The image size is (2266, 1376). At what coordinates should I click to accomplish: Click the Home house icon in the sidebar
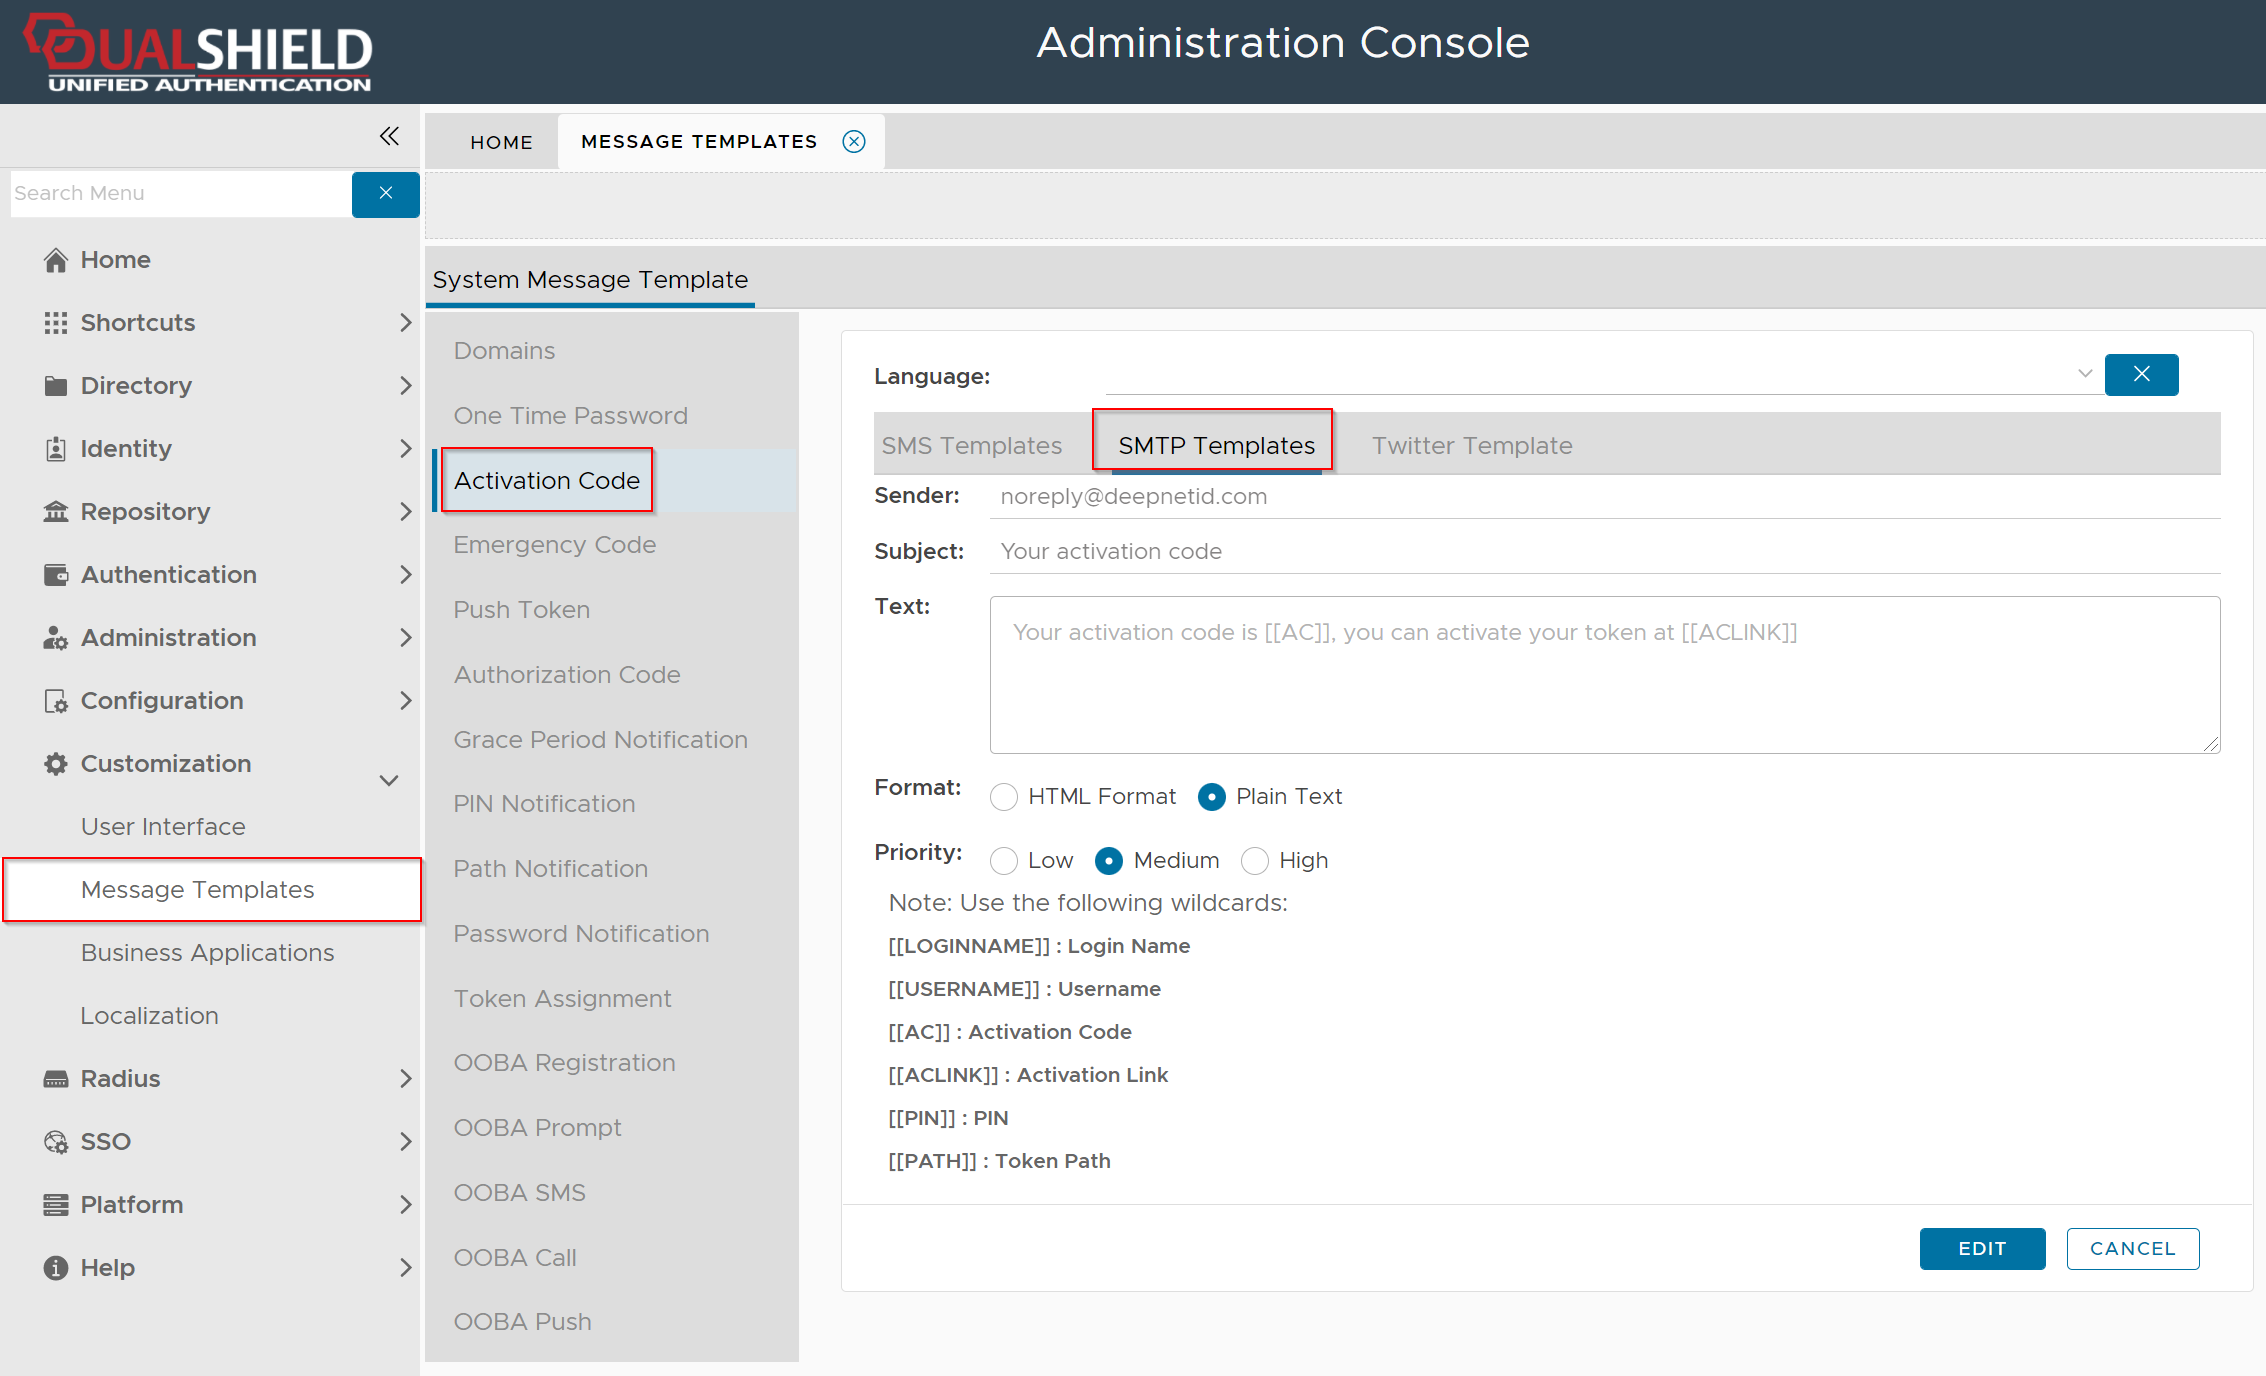pyautogui.click(x=56, y=260)
